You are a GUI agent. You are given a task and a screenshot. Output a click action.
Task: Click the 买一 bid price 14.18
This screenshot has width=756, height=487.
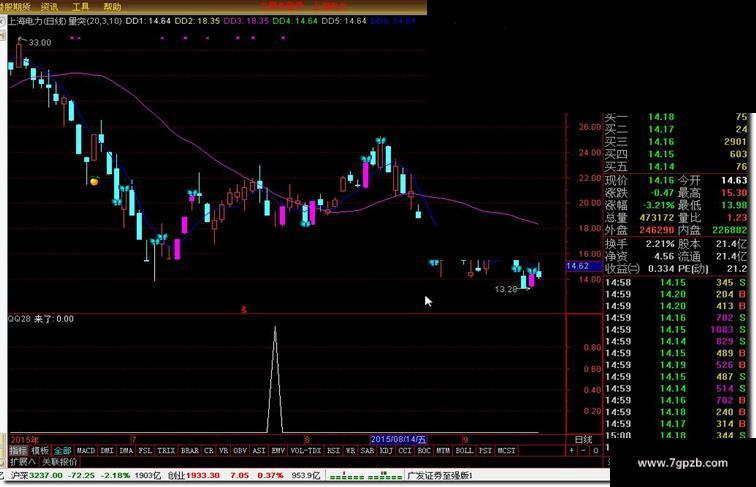point(661,117)
